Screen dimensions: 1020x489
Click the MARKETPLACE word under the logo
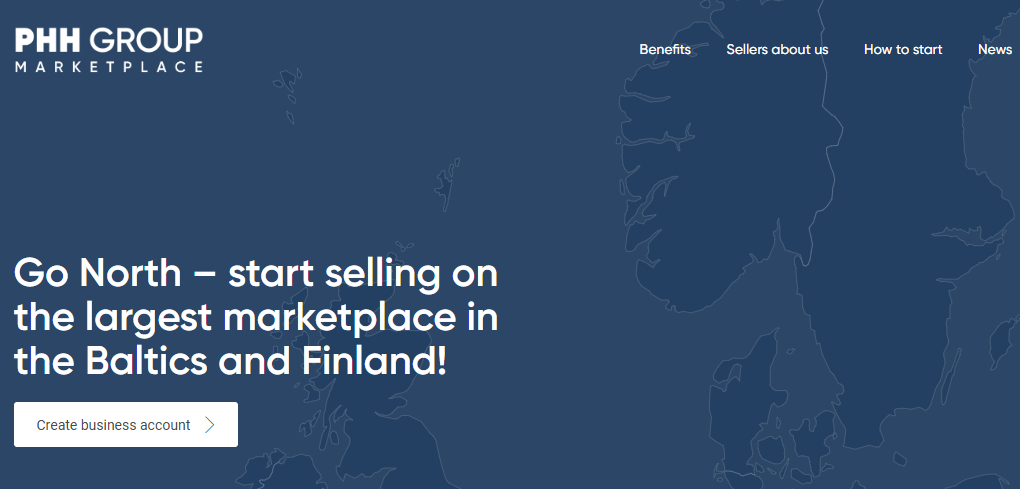tap(109, 67)
